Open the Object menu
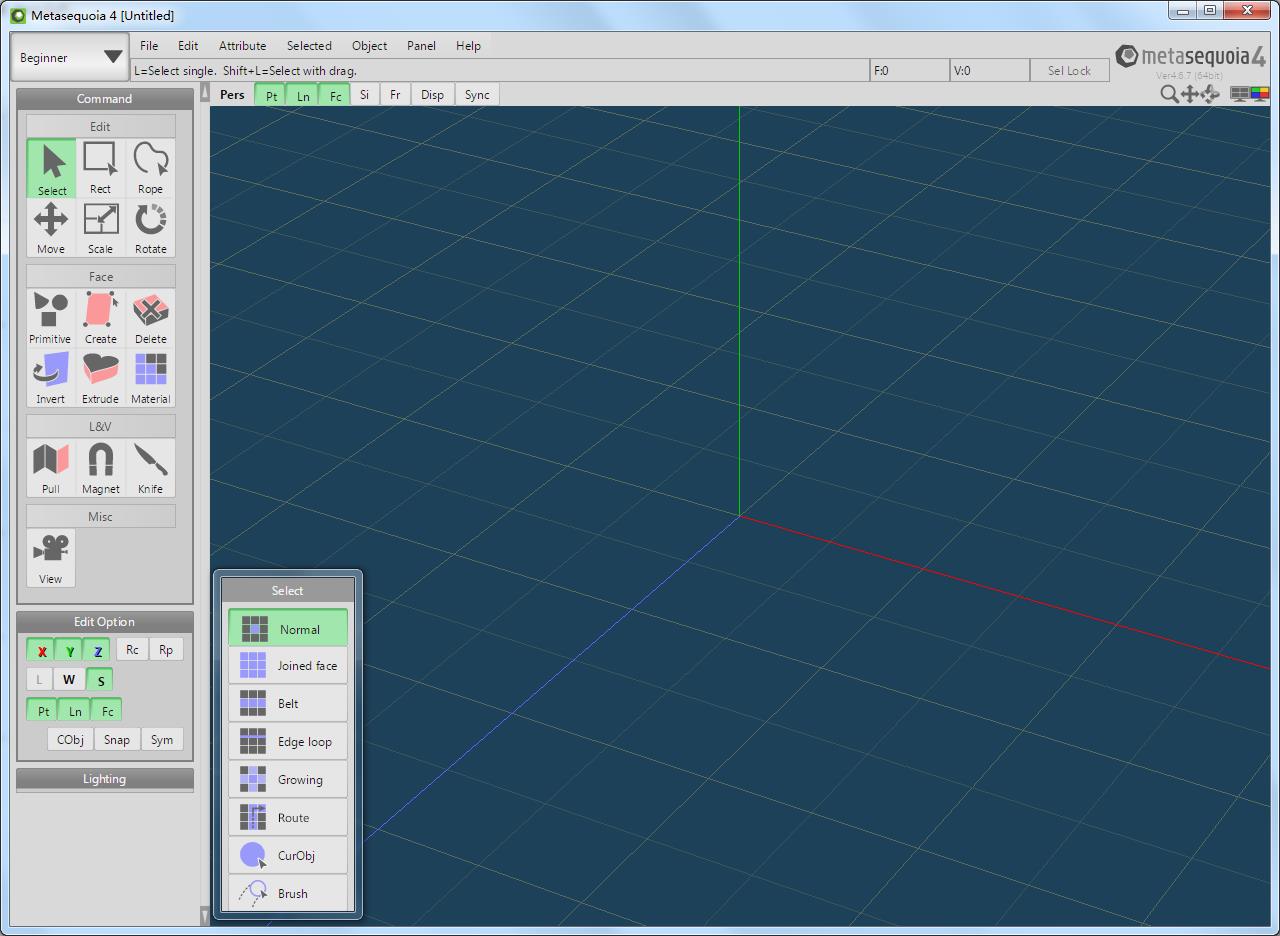This screenshot has height=936, width=1280. (x=369, y=46)
